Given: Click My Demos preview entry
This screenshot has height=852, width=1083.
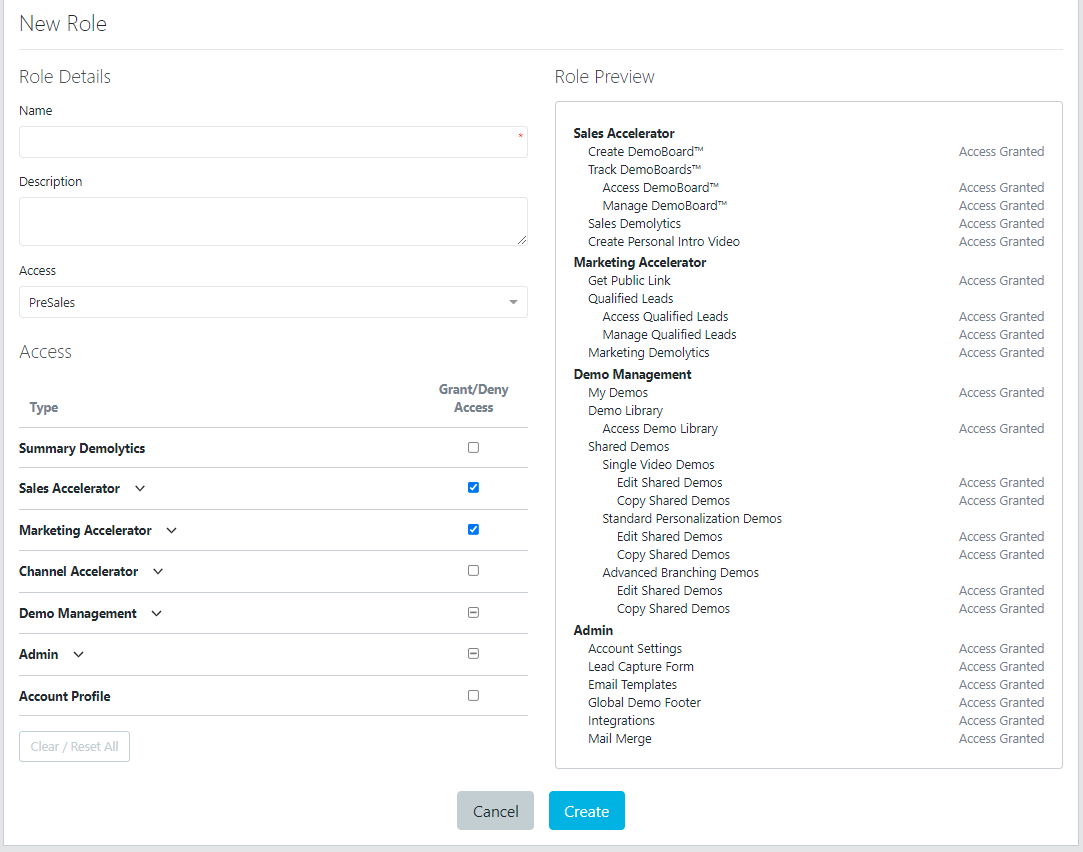Looking at the screenshot, I should [x=618, y=392].
